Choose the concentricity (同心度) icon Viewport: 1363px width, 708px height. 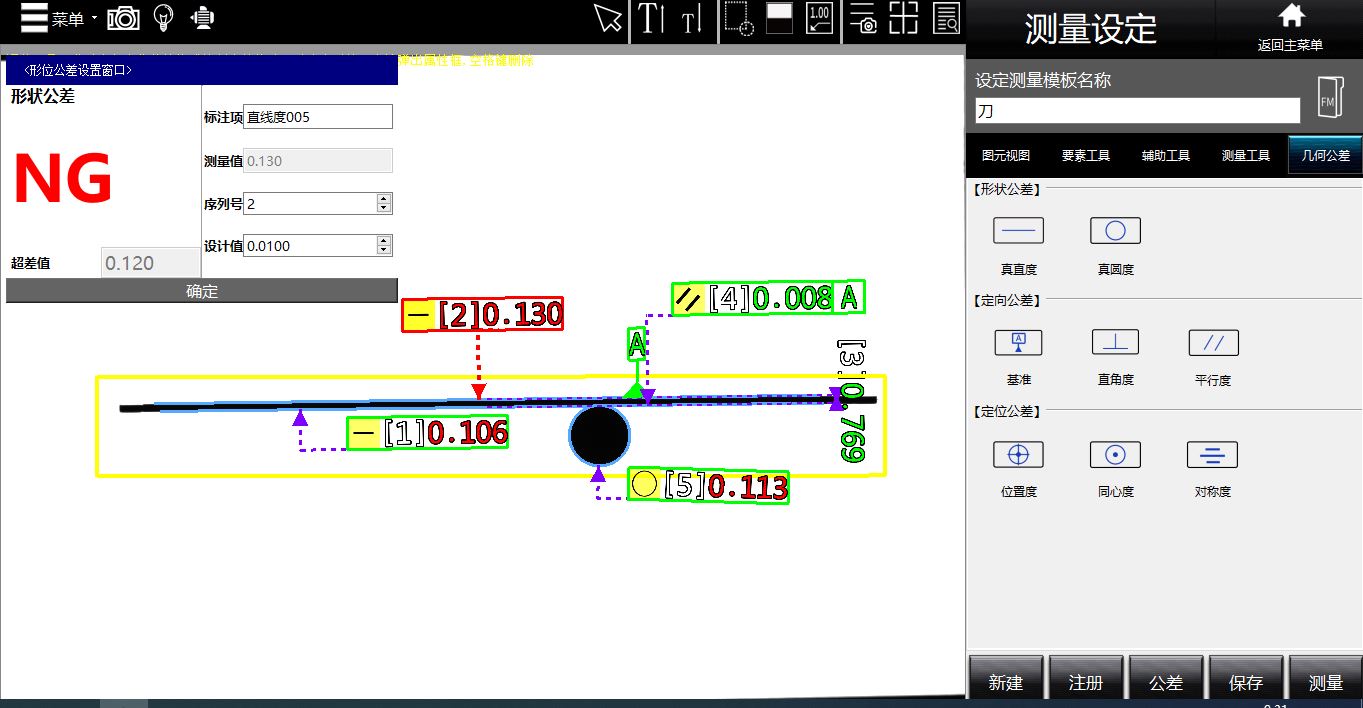pos(1115,455)
